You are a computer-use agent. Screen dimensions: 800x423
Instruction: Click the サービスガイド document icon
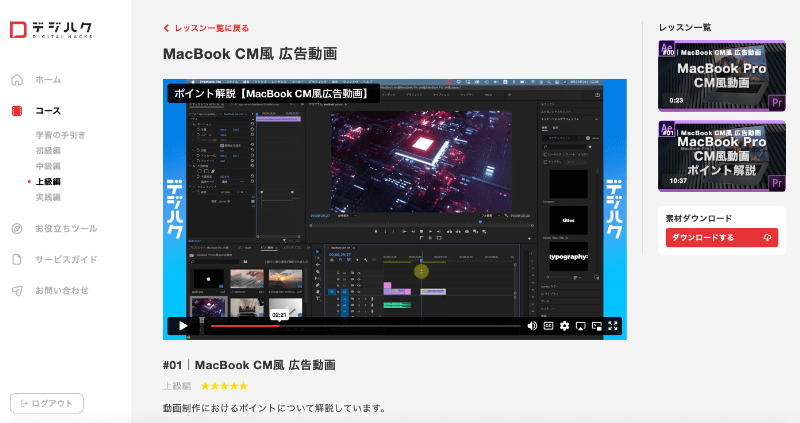(x=17, y=259)
